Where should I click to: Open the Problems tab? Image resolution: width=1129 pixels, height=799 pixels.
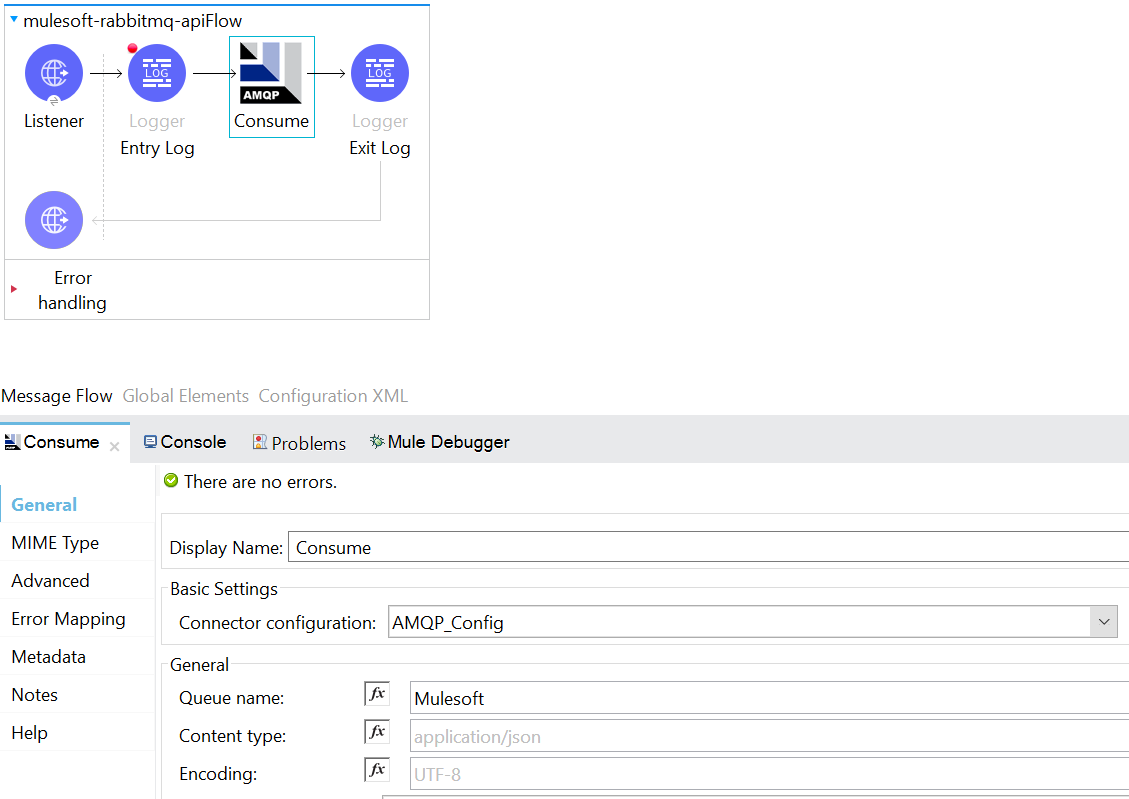[299, 443]
